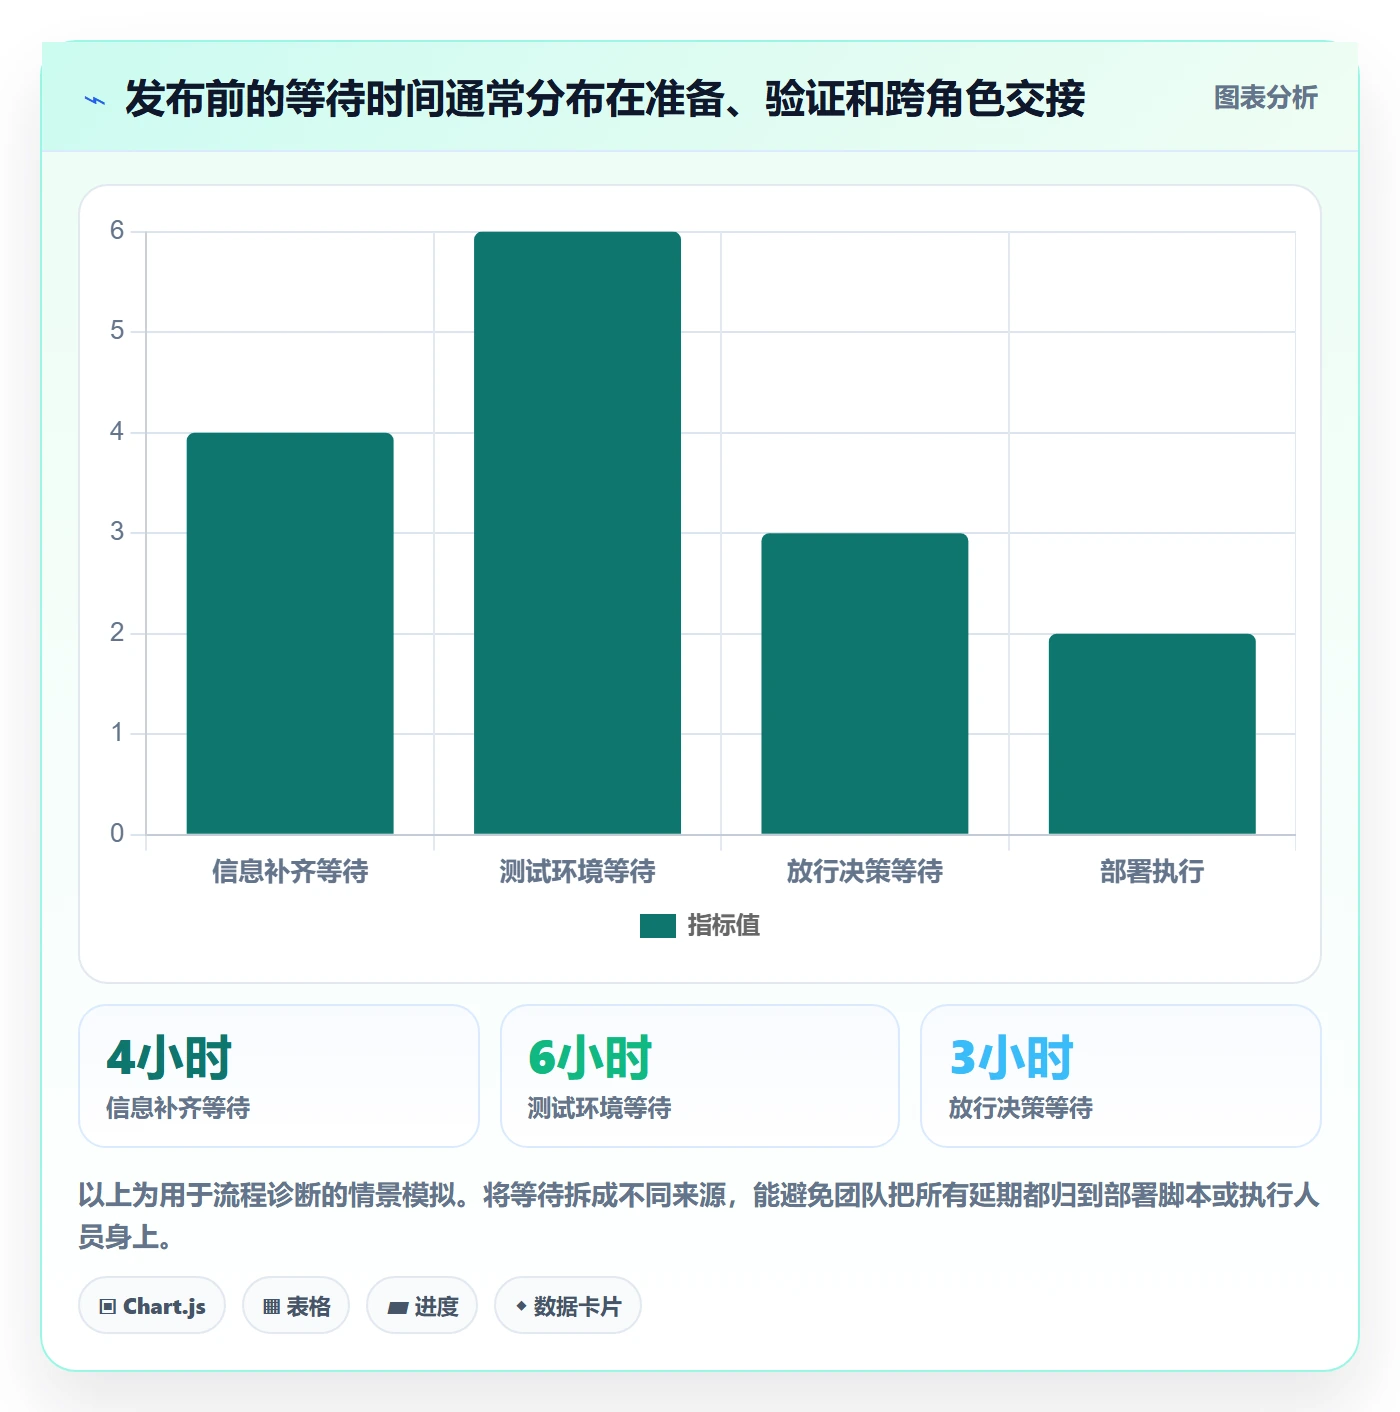This screenshot has width=1400, height=1412.
Task: Click the 信息补齐等待 x-axis label
Action: pyautogui.click(x=290, y=872)
